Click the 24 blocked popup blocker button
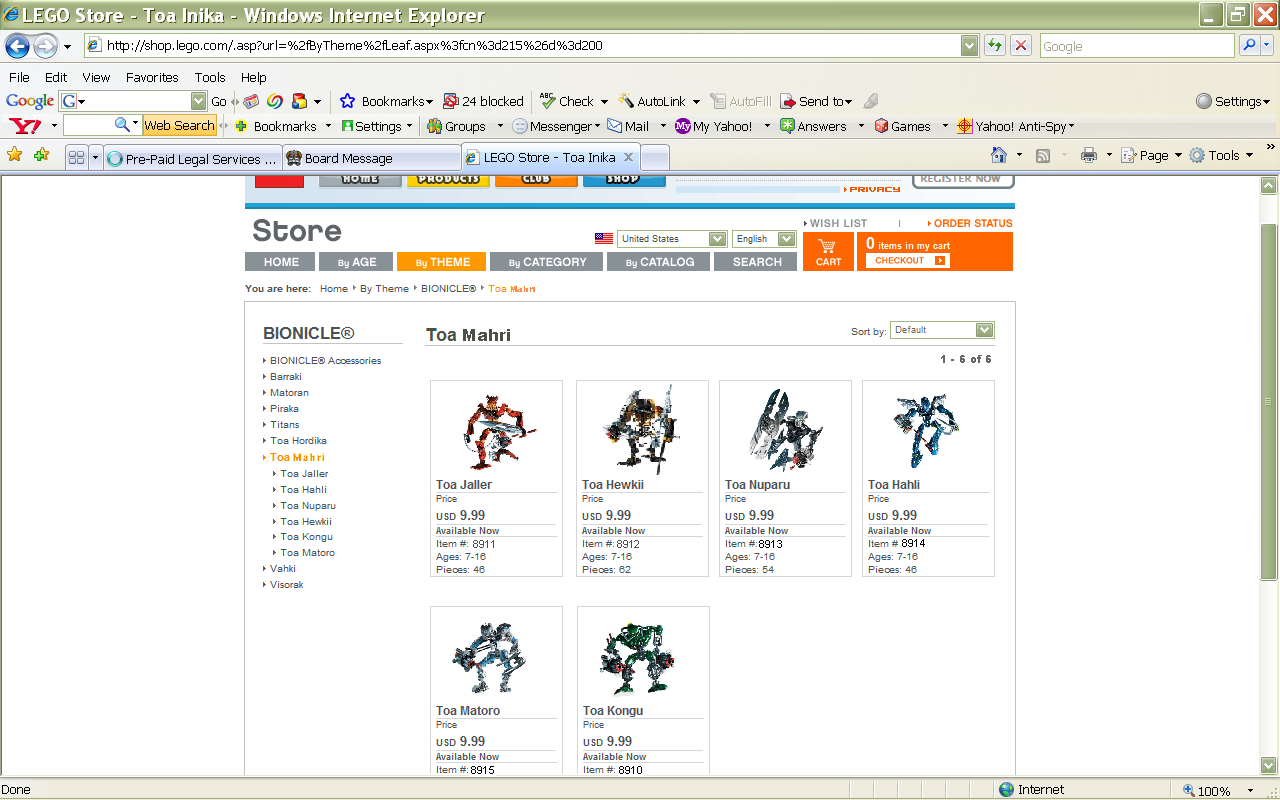The height and width of the screenshot is (800, 1280). [483, 101]
